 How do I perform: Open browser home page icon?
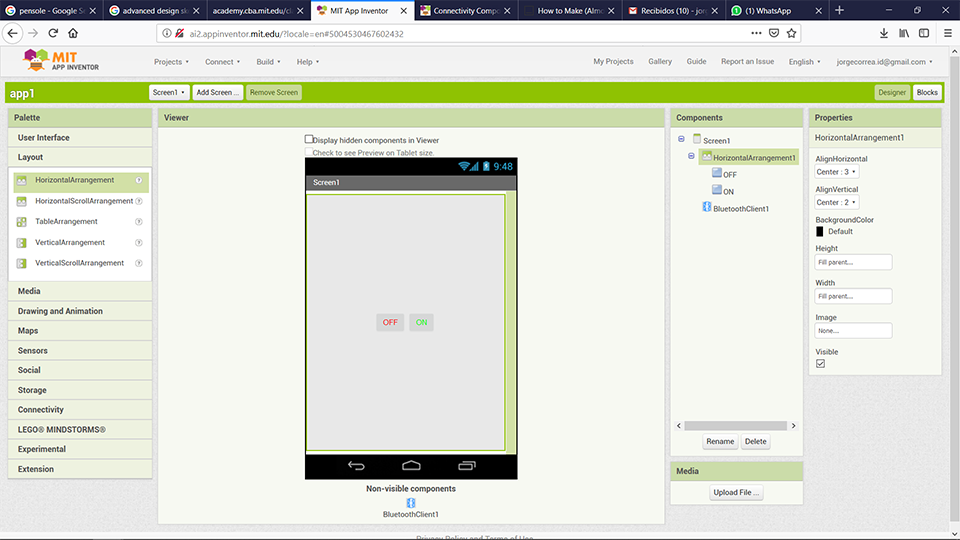[73, 33]
